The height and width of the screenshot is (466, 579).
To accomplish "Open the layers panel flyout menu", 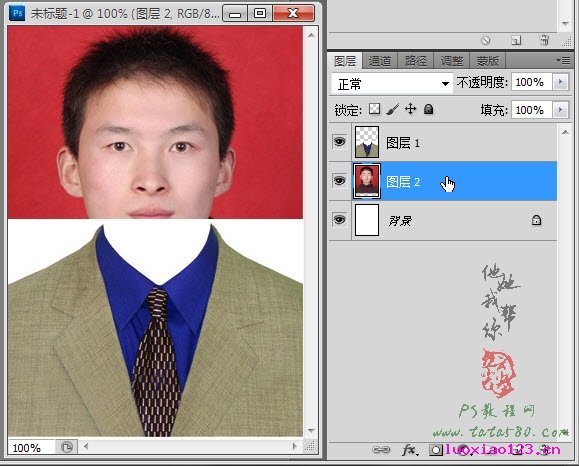I will coord(563,60).
